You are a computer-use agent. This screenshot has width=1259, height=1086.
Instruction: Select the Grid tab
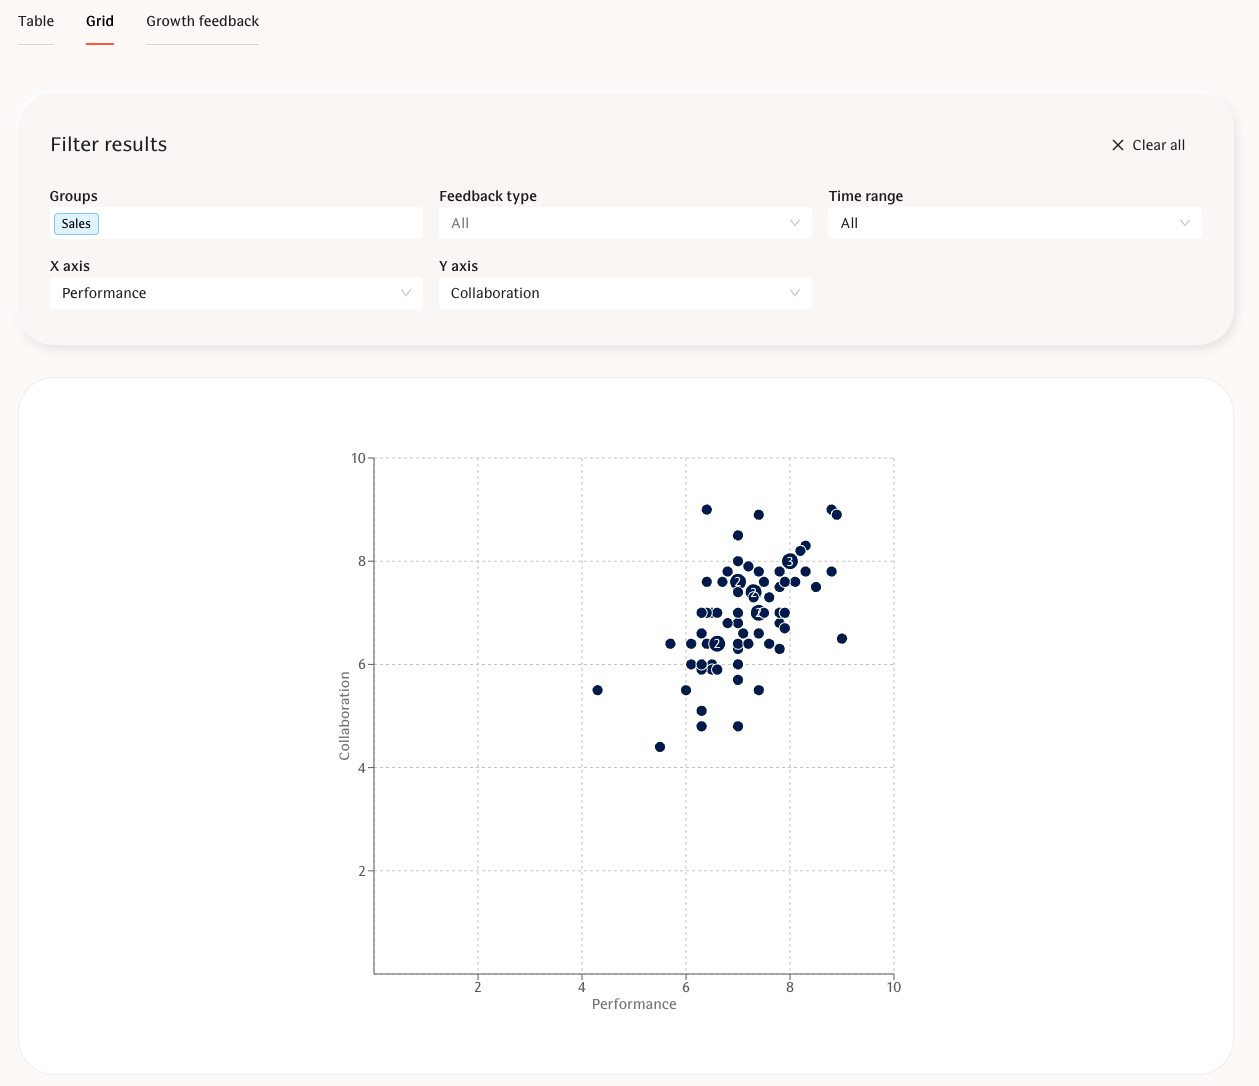click(x=100, y=21)
